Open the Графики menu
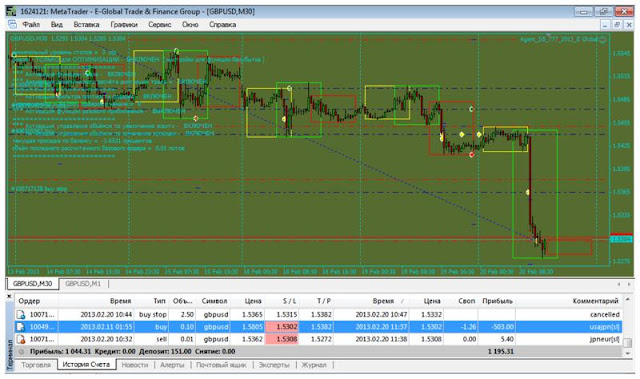This screenshot has height=379, width=640. (124, 24)
